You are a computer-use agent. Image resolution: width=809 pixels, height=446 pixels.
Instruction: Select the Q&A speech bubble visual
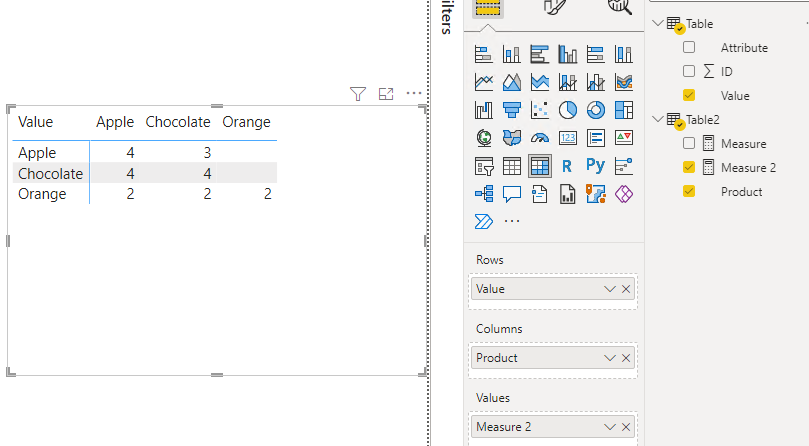pyautogui.click(x=511, y=194)
